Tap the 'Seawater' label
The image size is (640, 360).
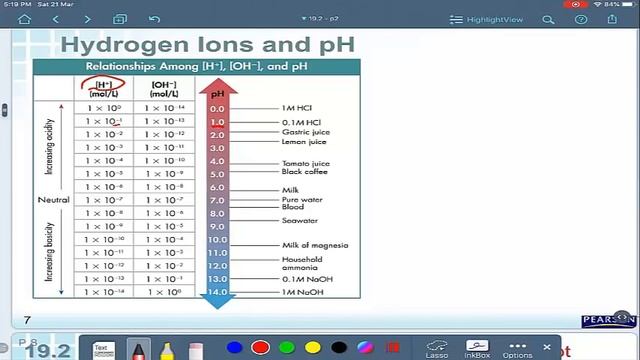pos(300,220)
